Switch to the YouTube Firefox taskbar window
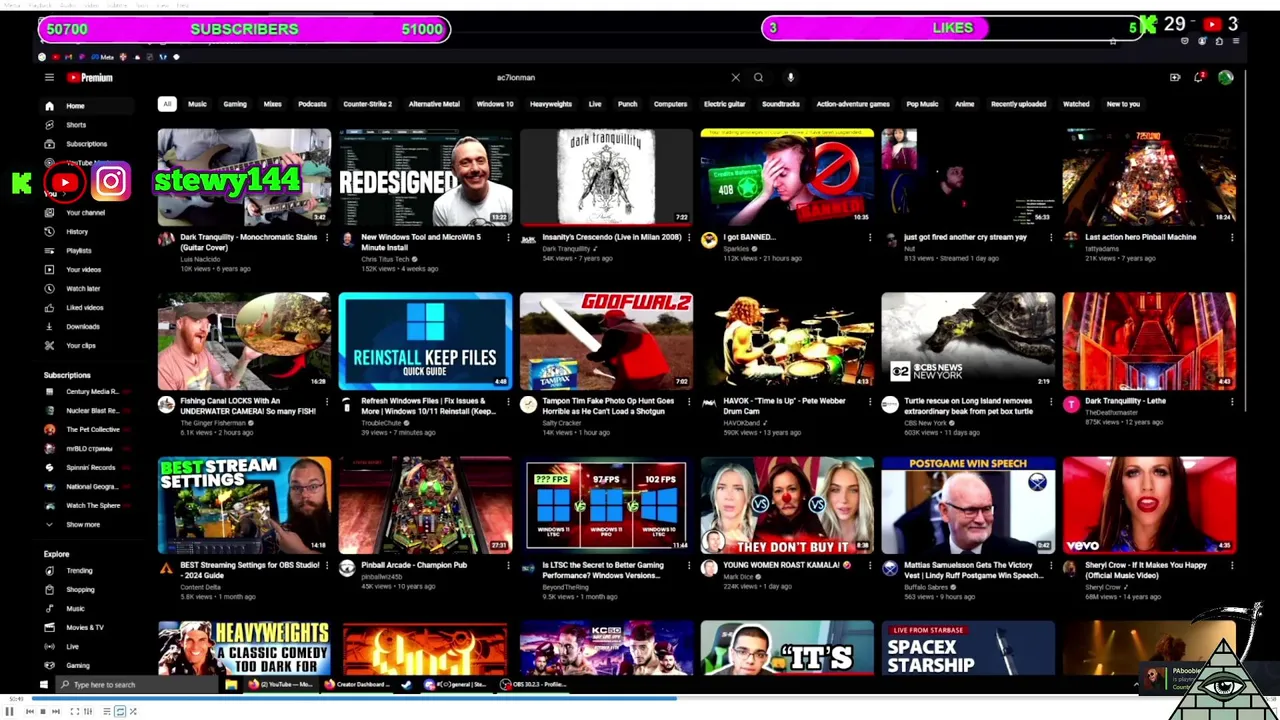This screenshot has height=720, width=1280. [282, 685]
